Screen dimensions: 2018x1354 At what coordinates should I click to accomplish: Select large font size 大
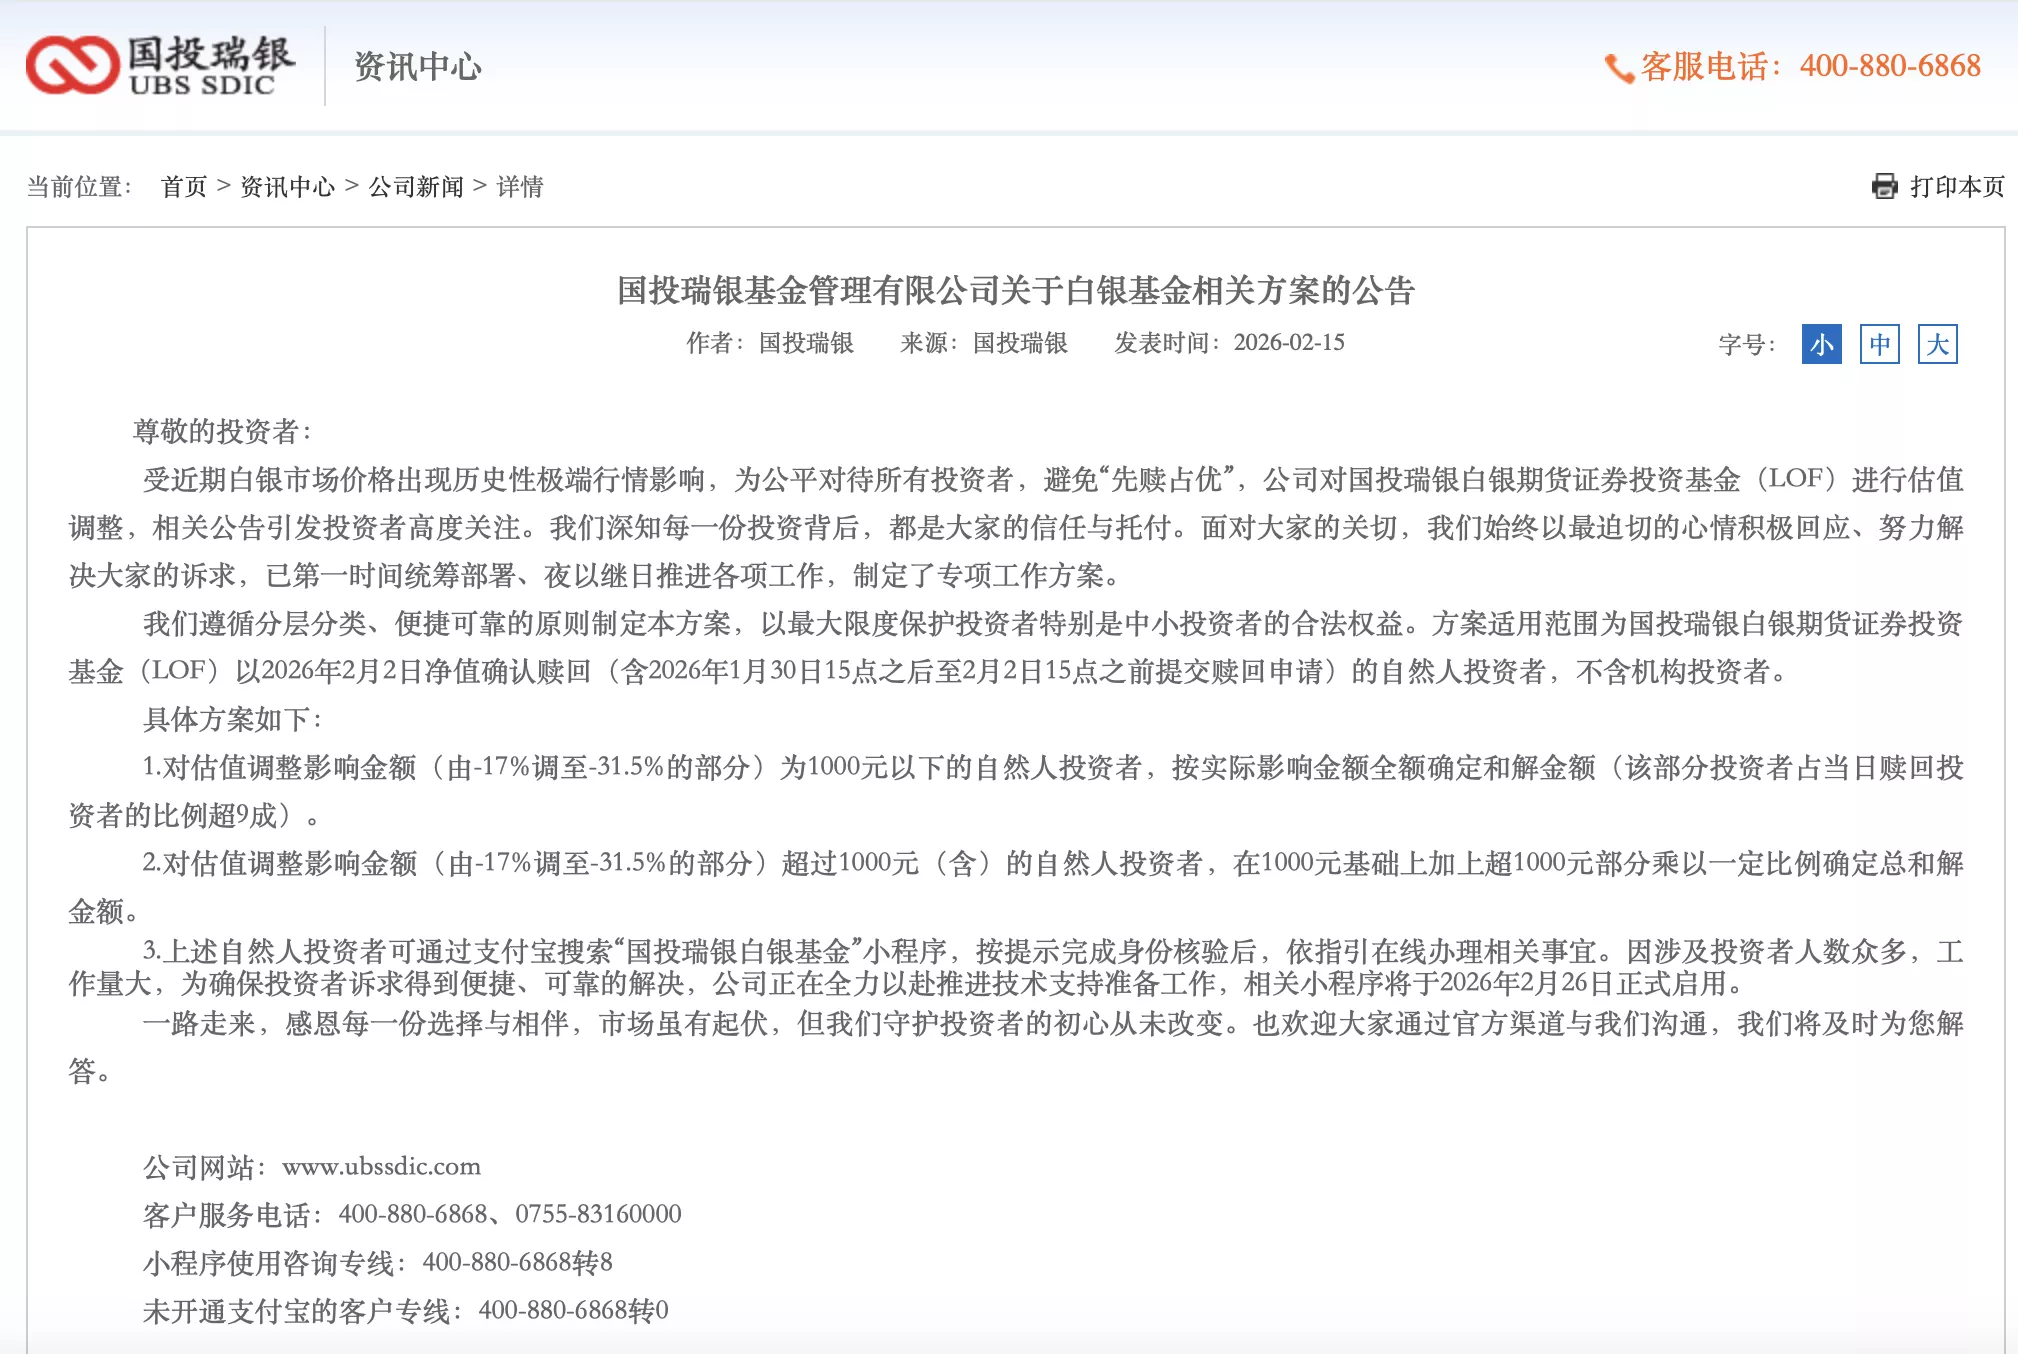pyautogui.click(x=1937, y=345)
